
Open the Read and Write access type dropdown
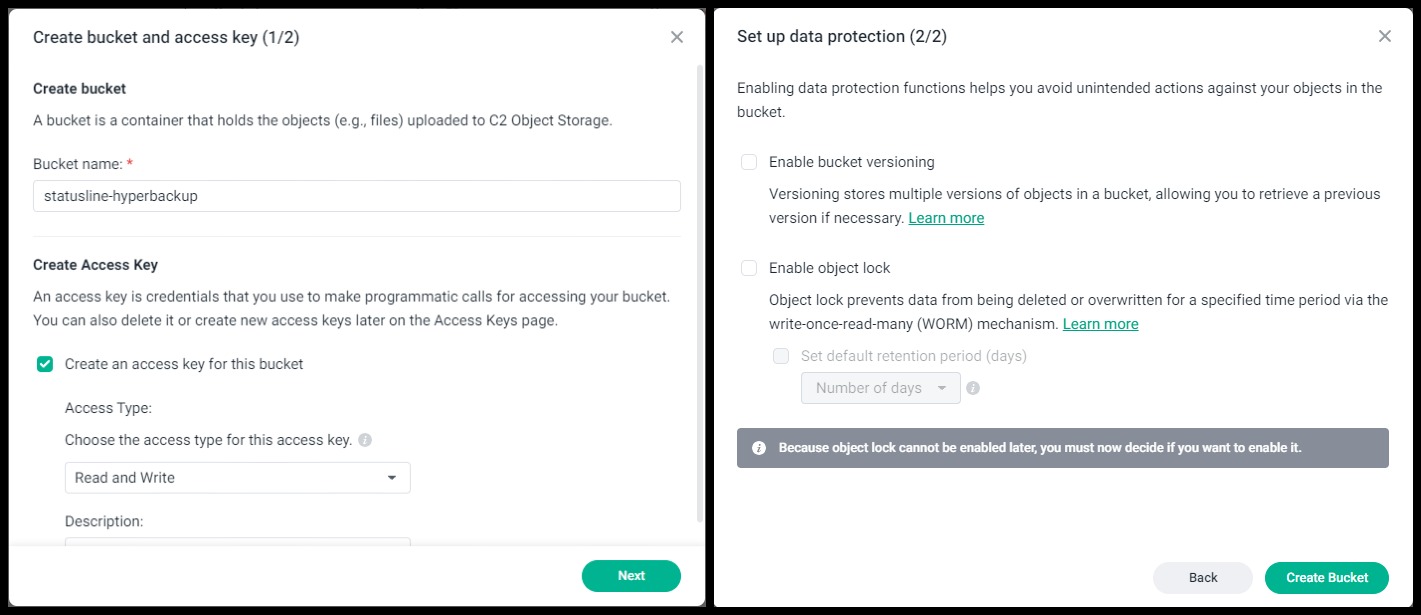(x=238, y=478)
